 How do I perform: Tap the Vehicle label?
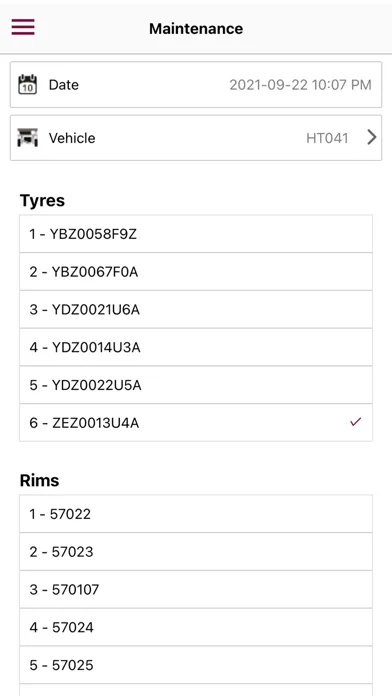(x=72, y=138)
